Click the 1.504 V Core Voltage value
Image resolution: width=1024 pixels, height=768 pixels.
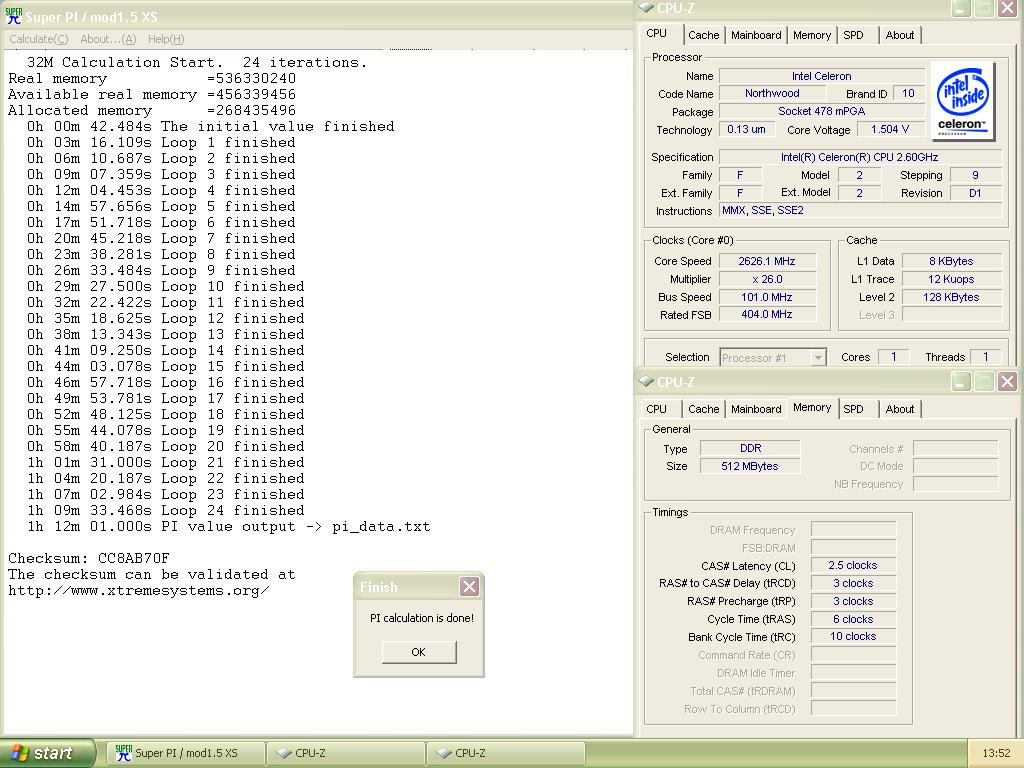coord(890,129)
